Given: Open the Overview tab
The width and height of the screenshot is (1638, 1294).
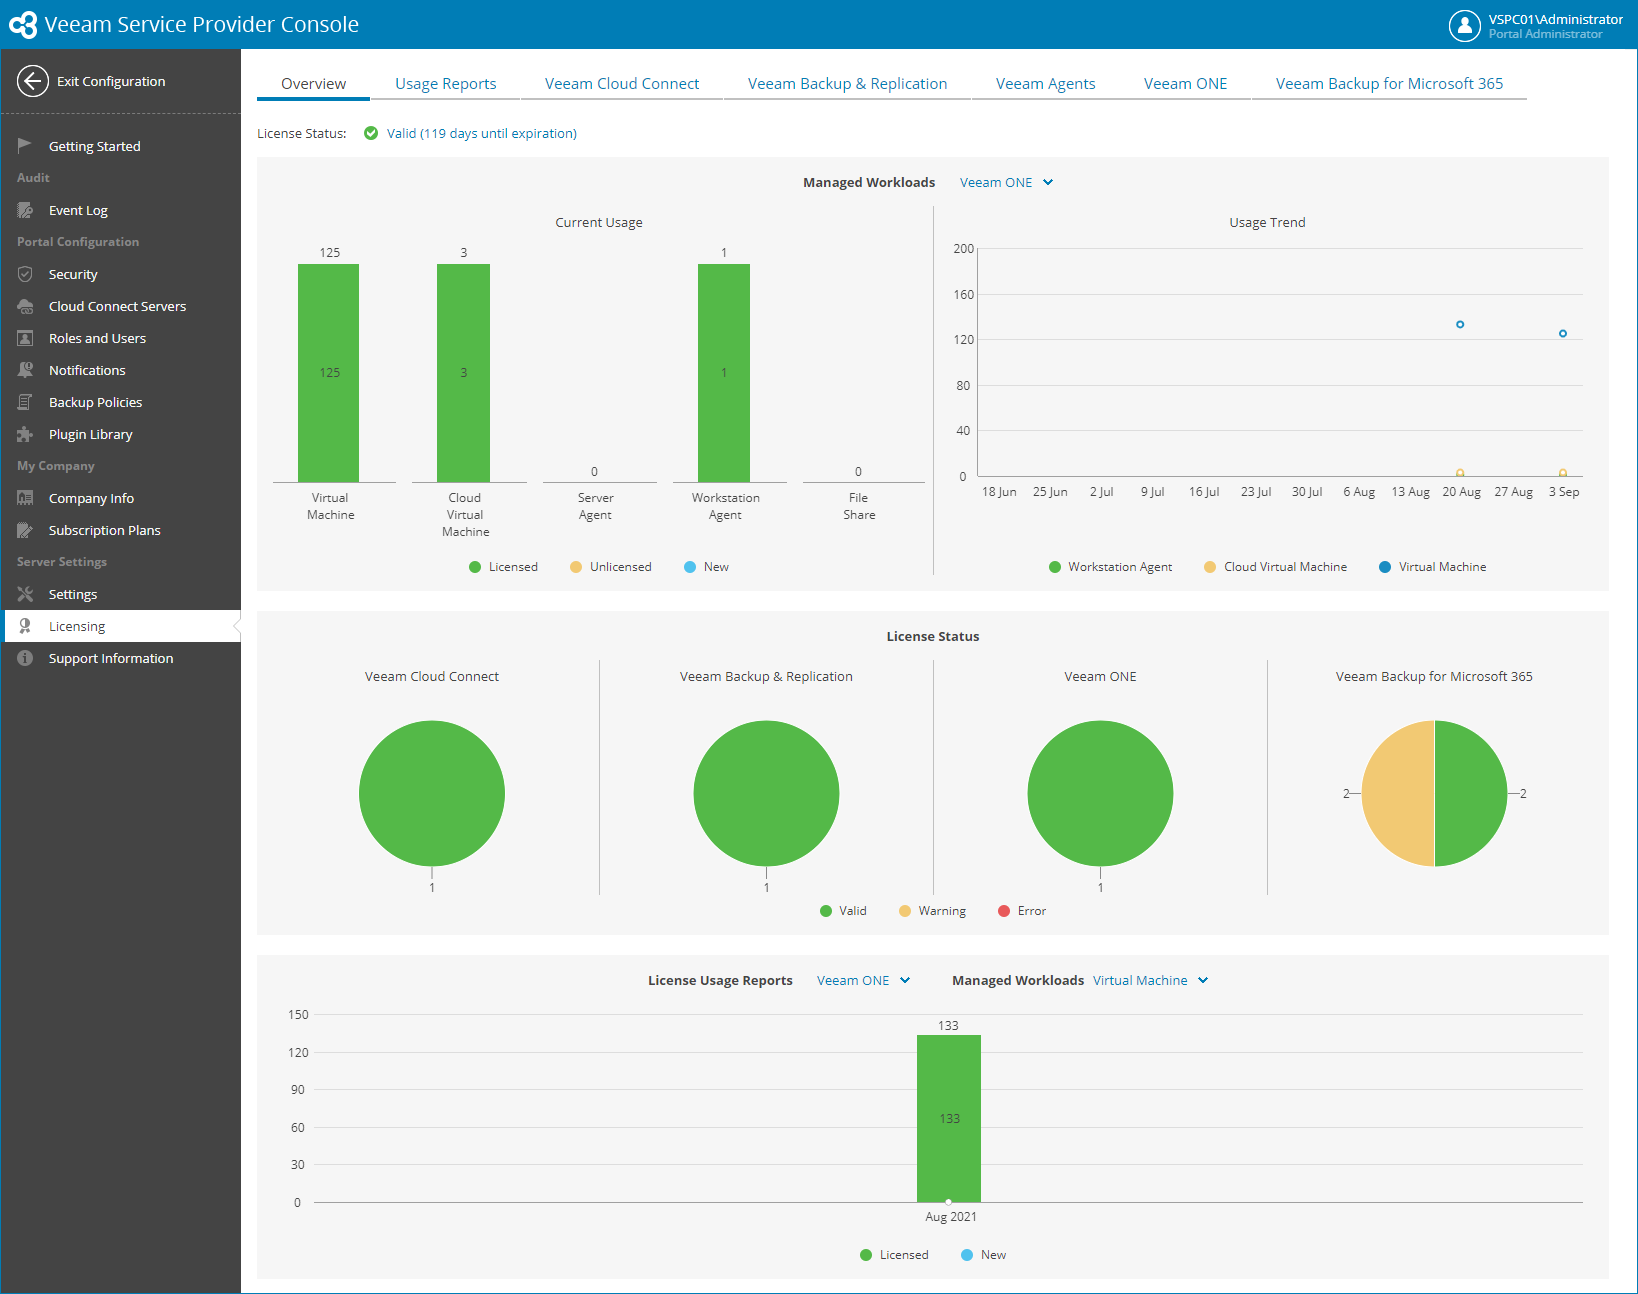Looking at the screenshot, I should (313, 84).
